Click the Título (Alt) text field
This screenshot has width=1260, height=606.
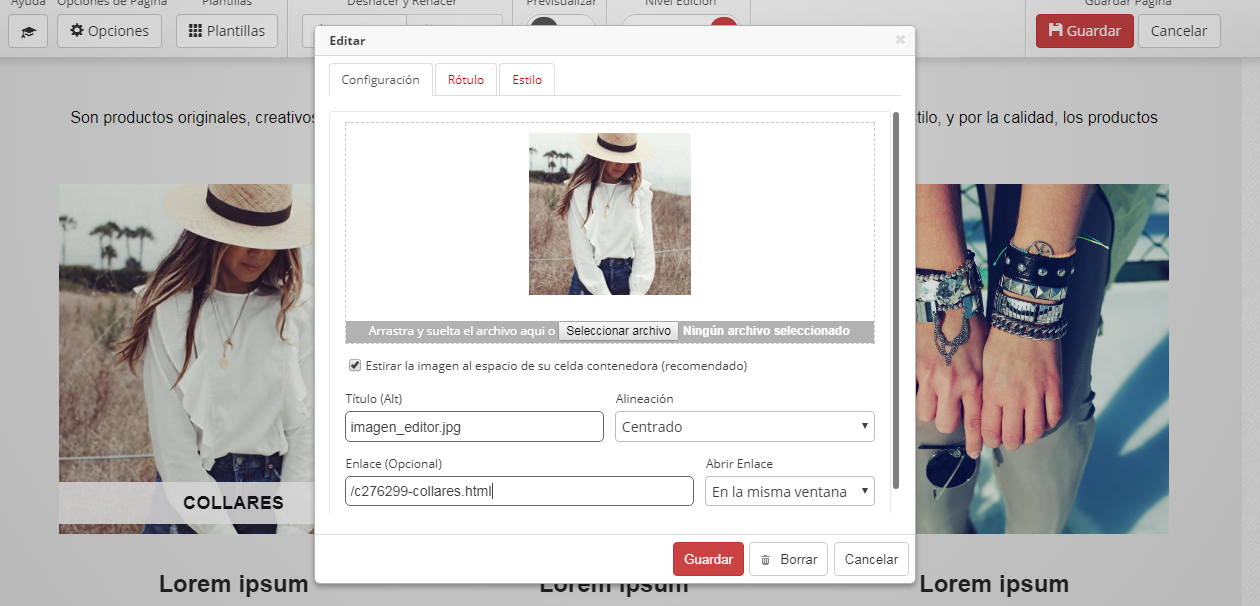474,427
